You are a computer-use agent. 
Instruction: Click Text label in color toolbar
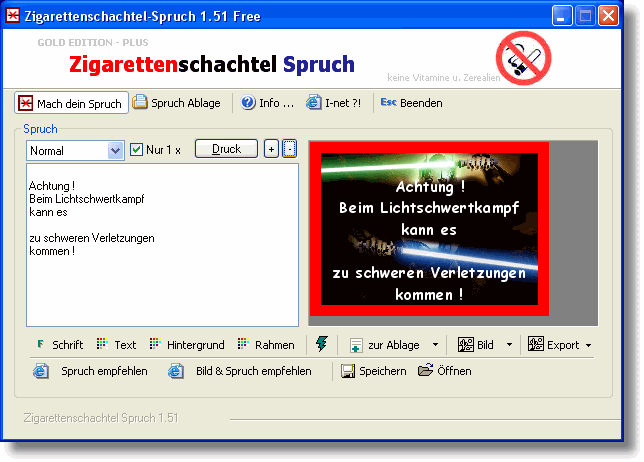125,345
